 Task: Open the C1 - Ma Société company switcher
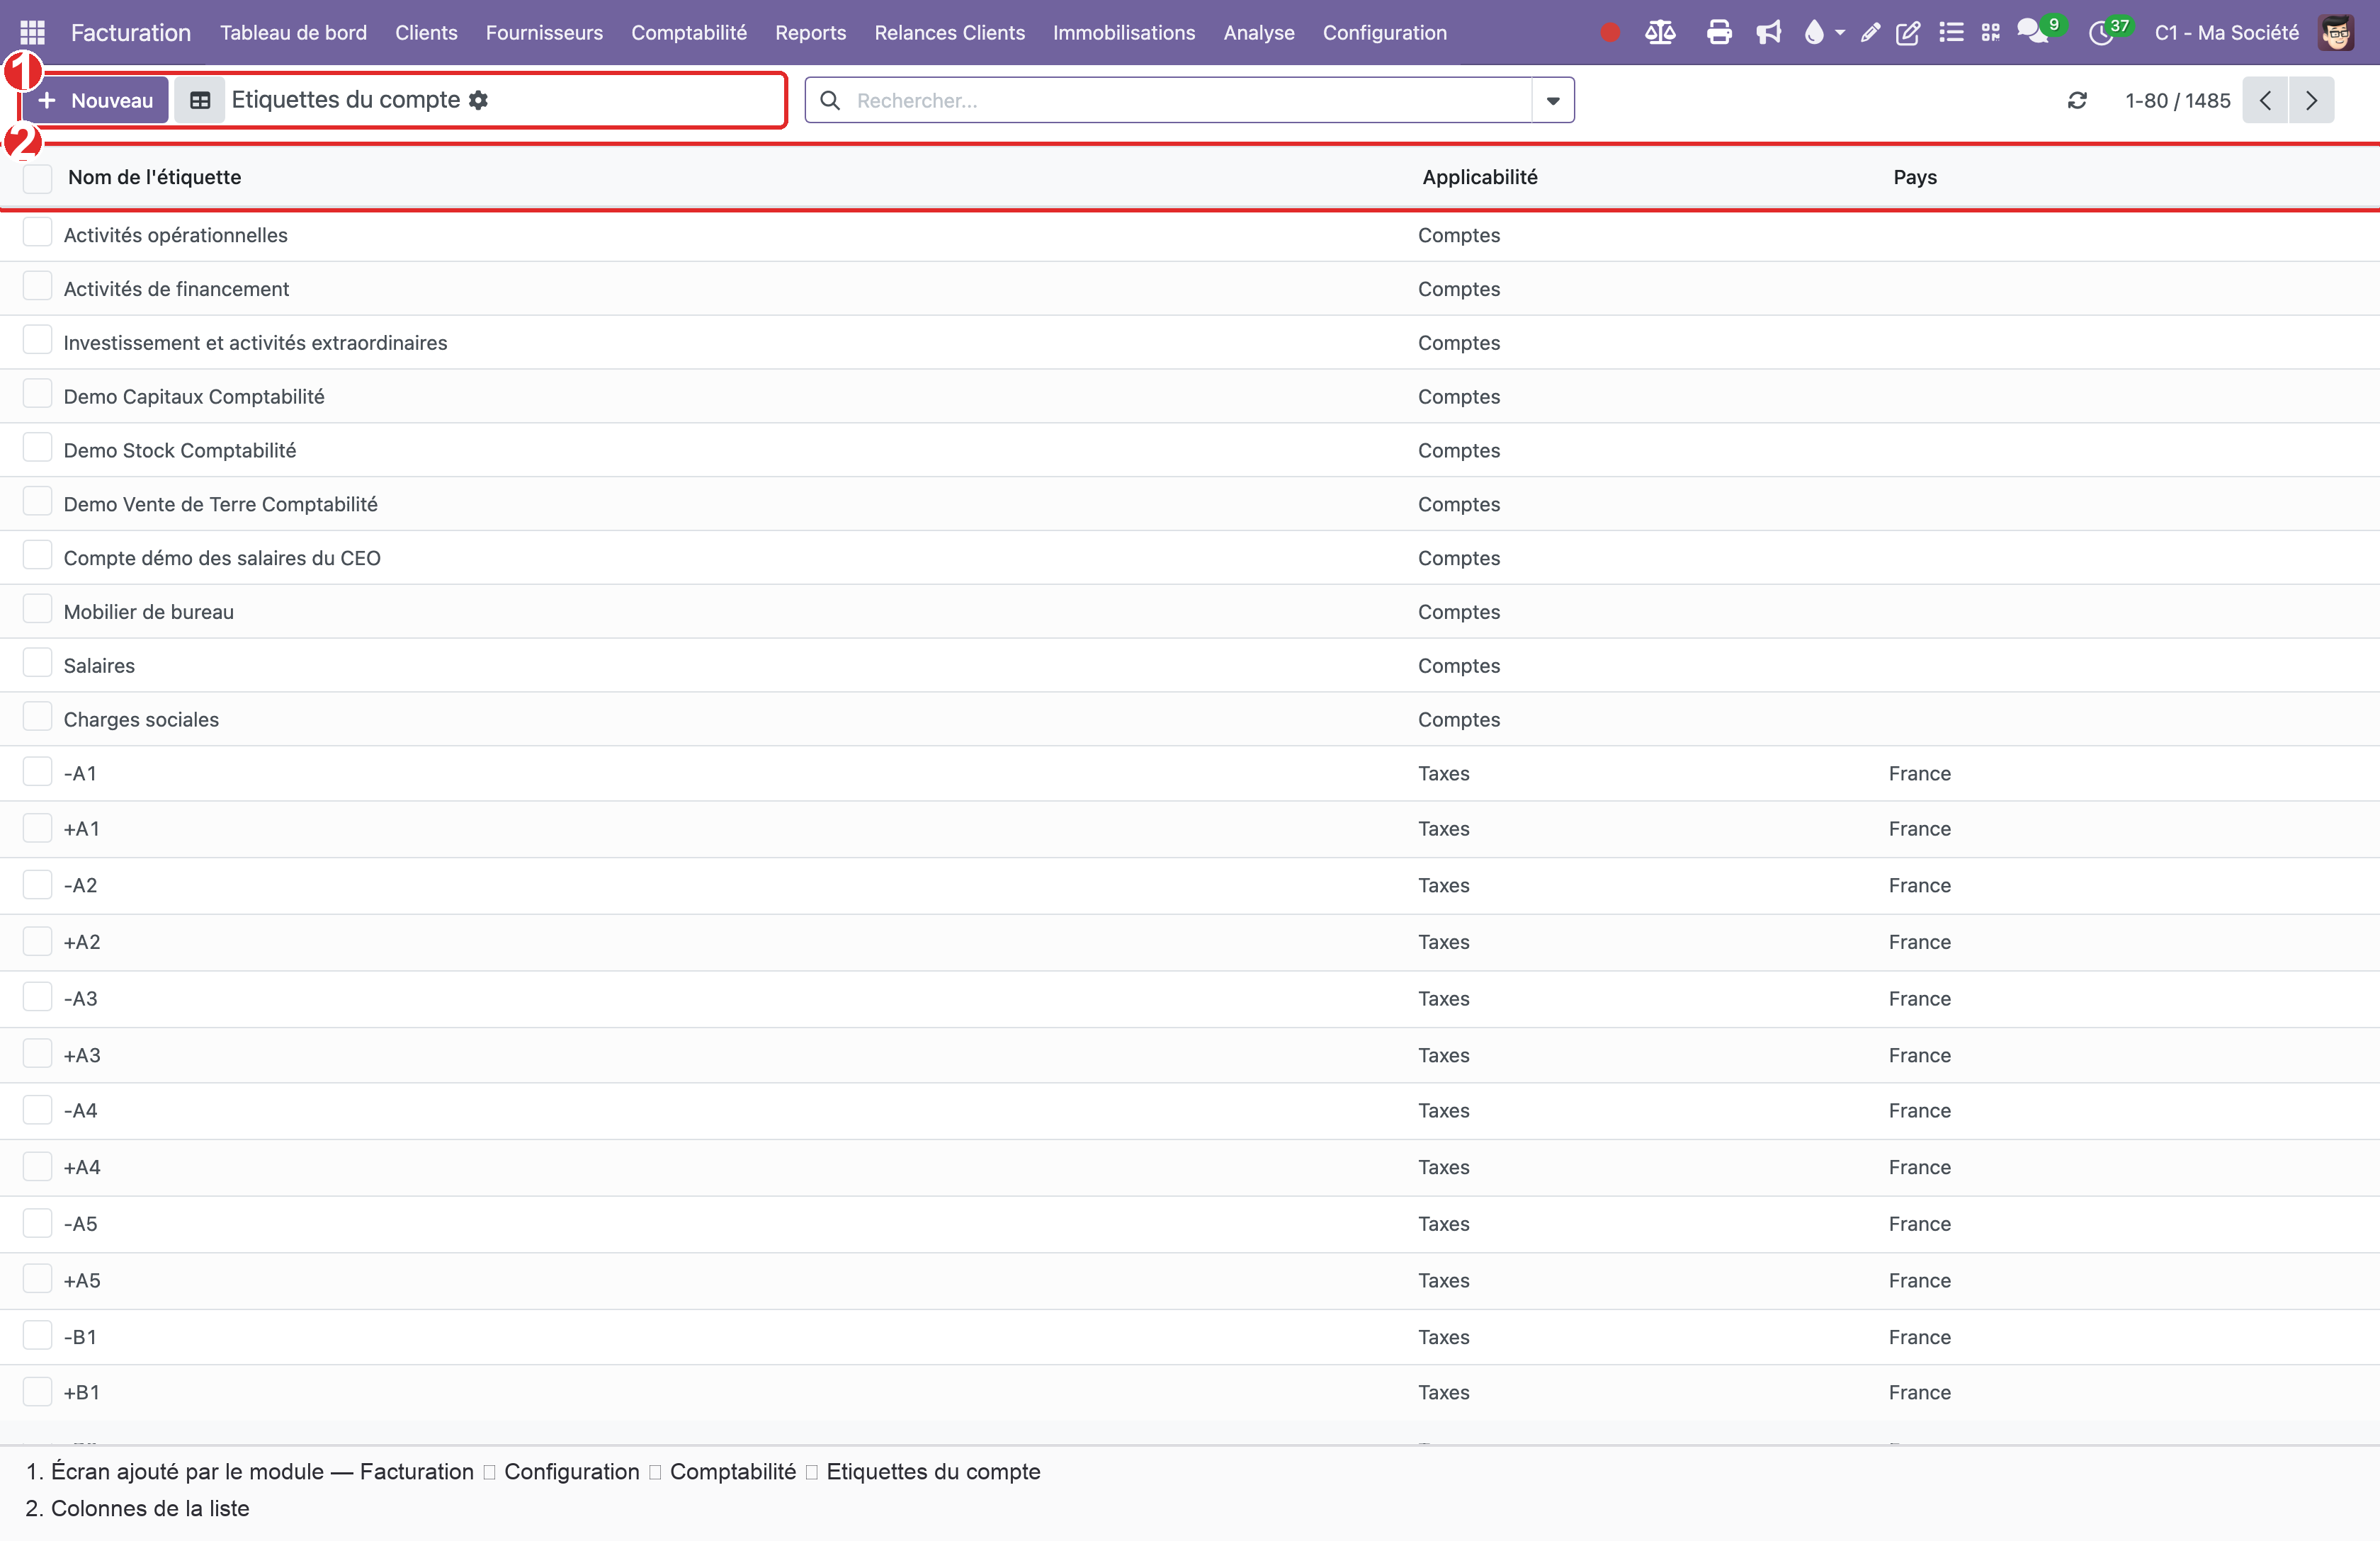[2227, 32]
